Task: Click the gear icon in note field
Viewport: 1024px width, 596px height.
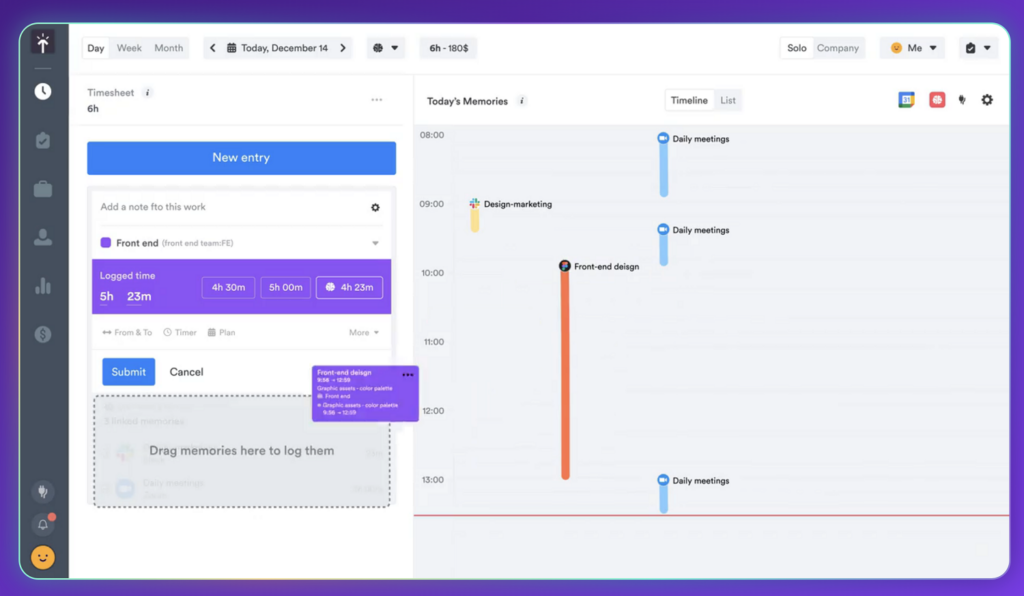Action: (x=375, y=208)
